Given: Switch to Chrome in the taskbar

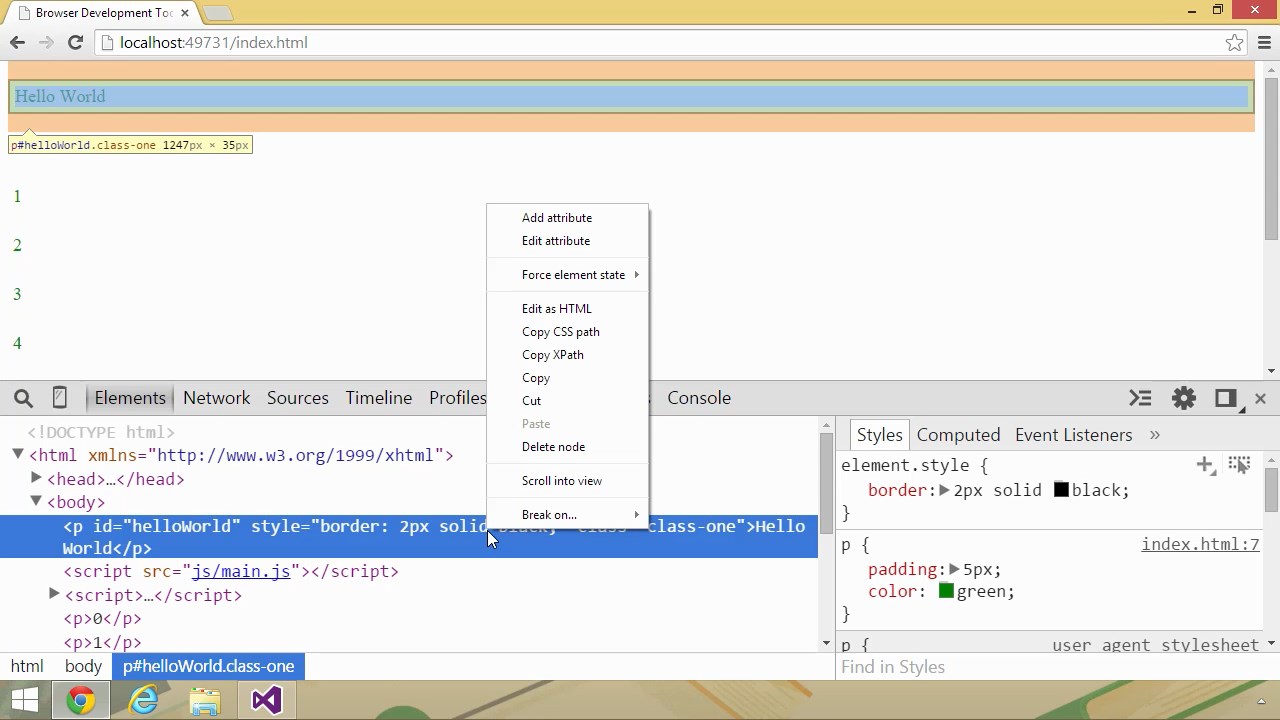Looking at the screenshot, I should click(x=81, y=700).
